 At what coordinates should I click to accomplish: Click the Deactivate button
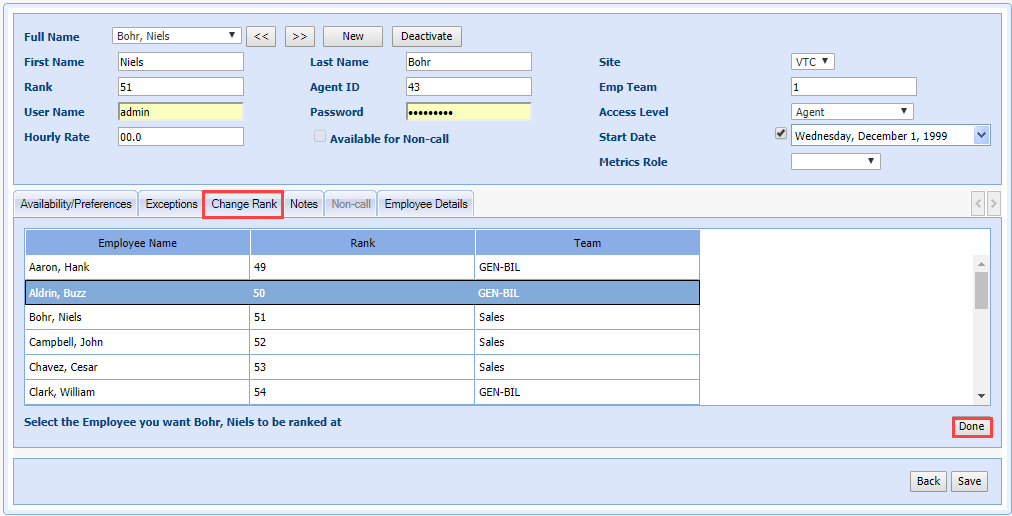click(x=426, y=36)
